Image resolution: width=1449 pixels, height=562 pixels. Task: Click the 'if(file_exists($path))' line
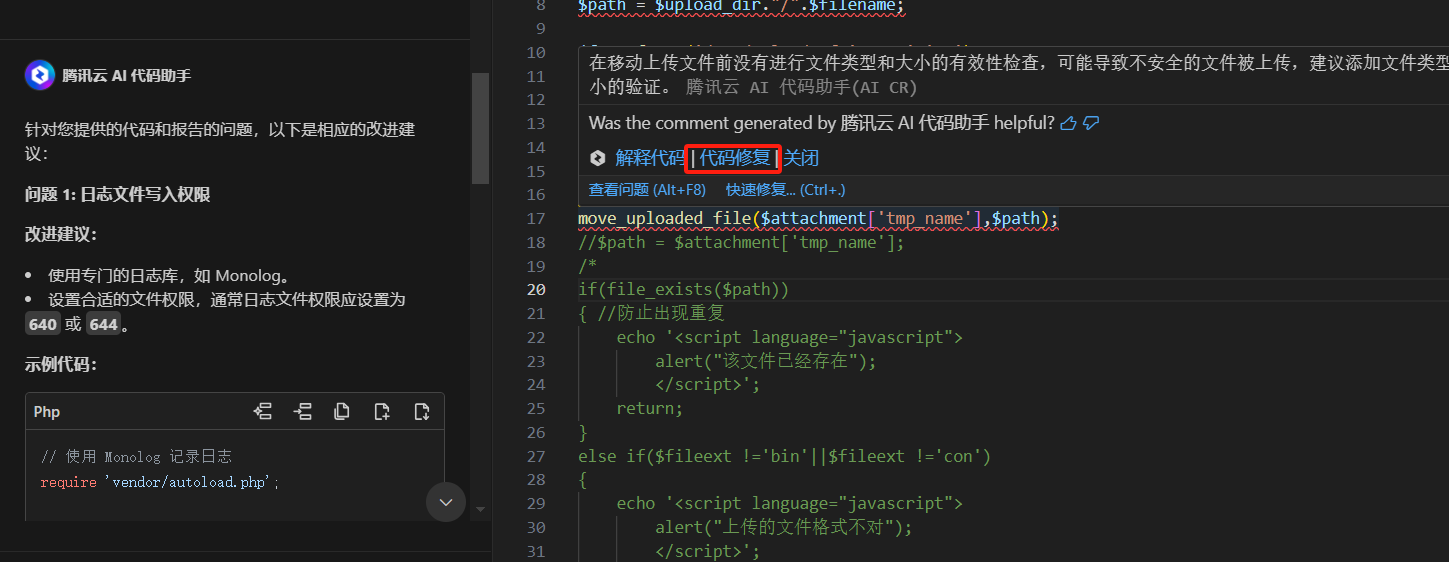coord(684,290)
